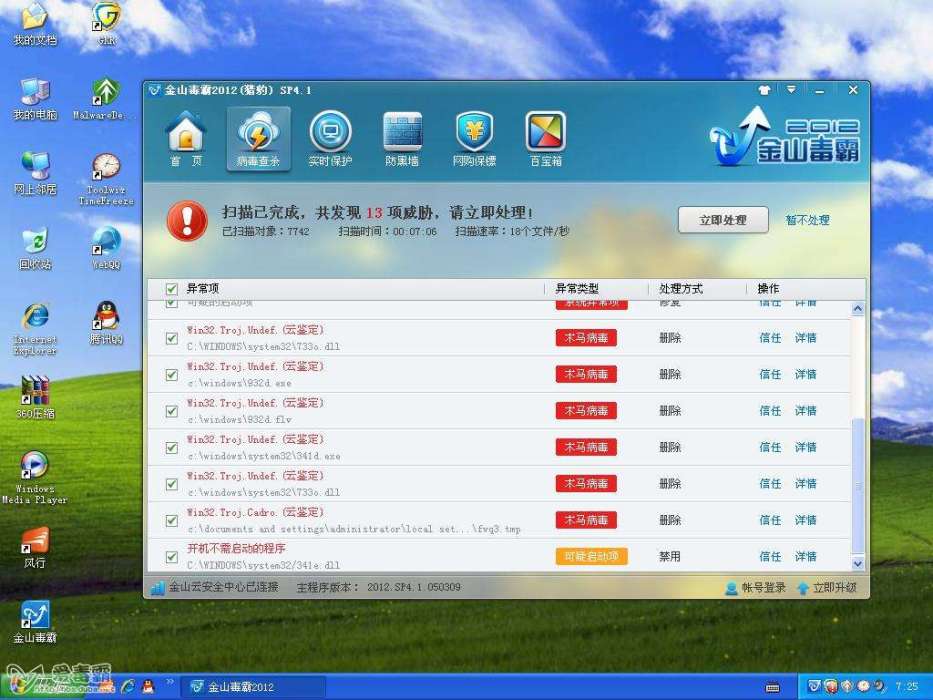Click 立即处理 to handle threats now

[x=723, y=220]
